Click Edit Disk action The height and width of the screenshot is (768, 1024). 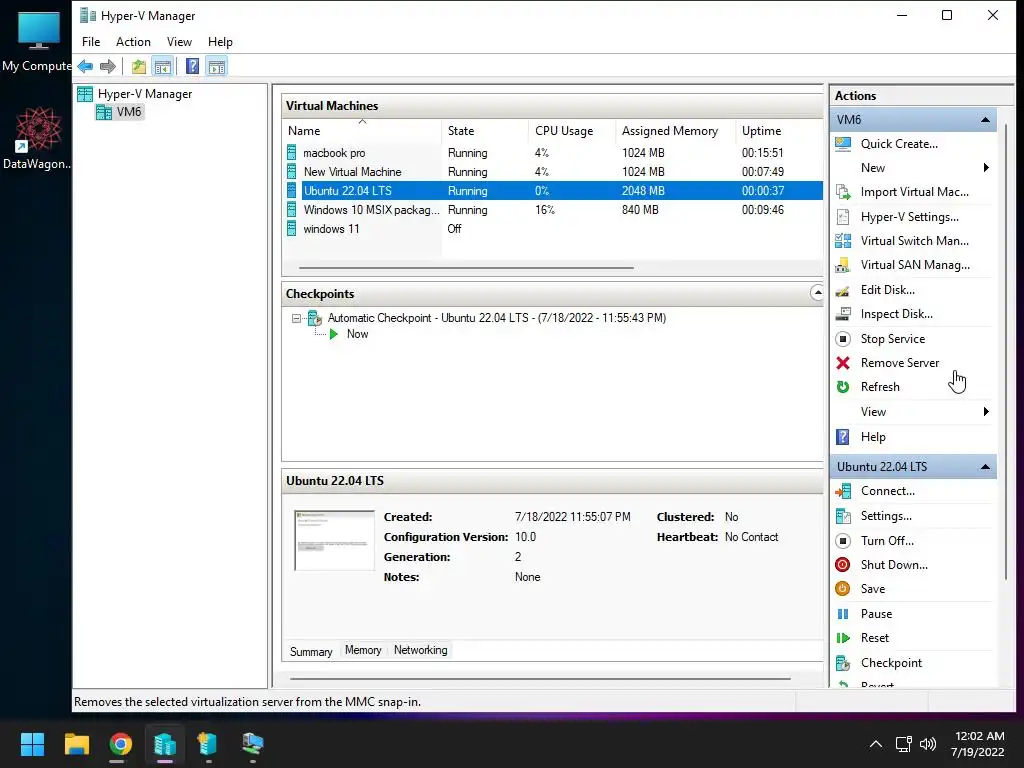pos(888,290)
